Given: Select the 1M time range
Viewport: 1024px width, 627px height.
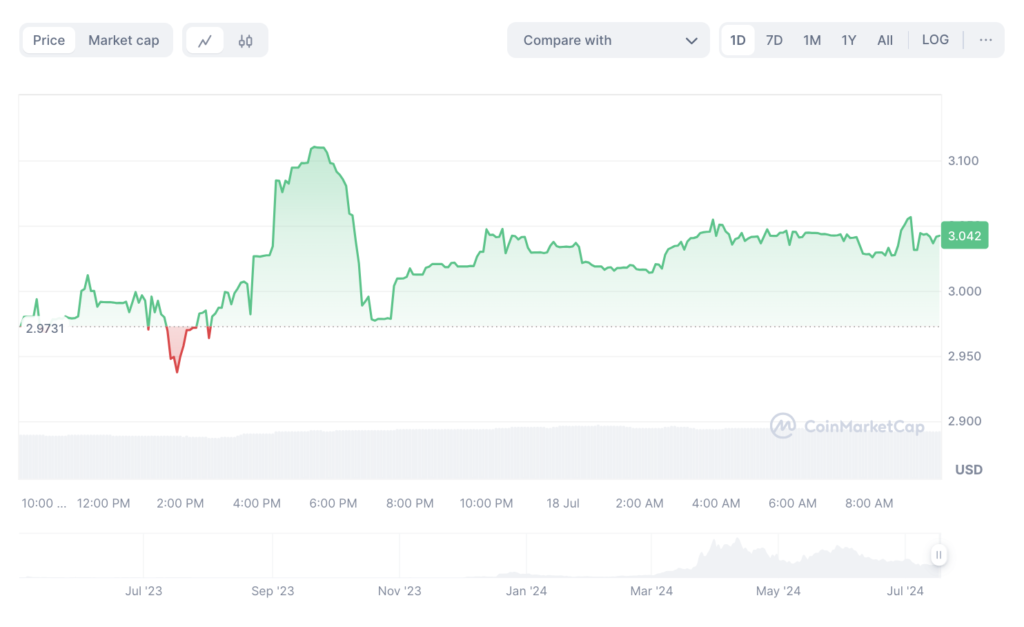Looking at the screenshot, I should (812, 40).
